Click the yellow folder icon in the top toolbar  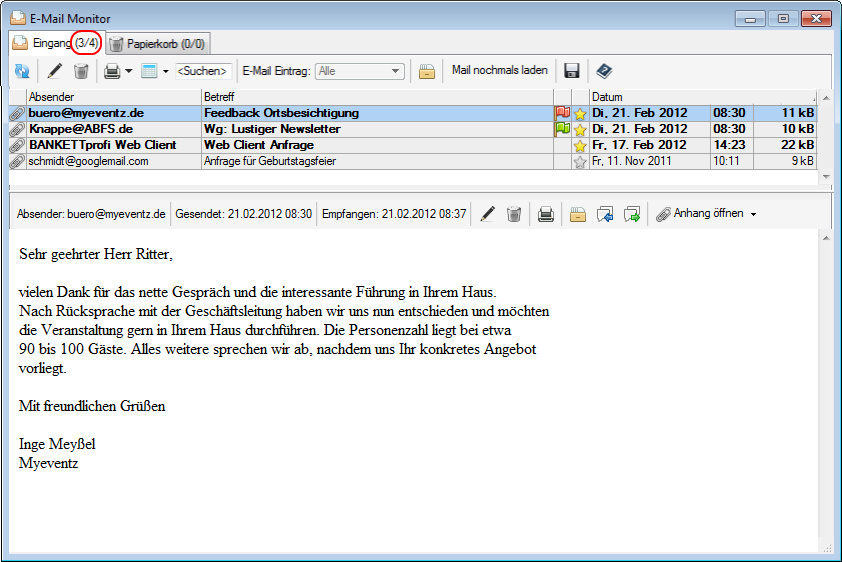tap(426, 71)
